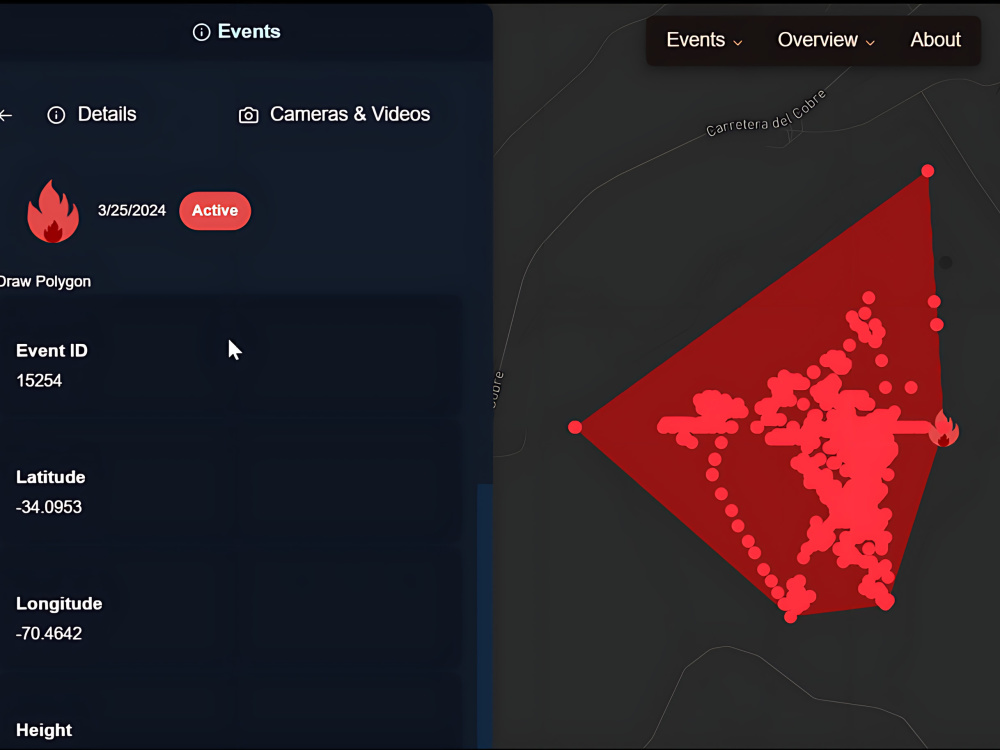Click the camera icon beside Cameras & Videos
Screen dimensions: 1000x750
pyautogui.click(x=249, y=115)
